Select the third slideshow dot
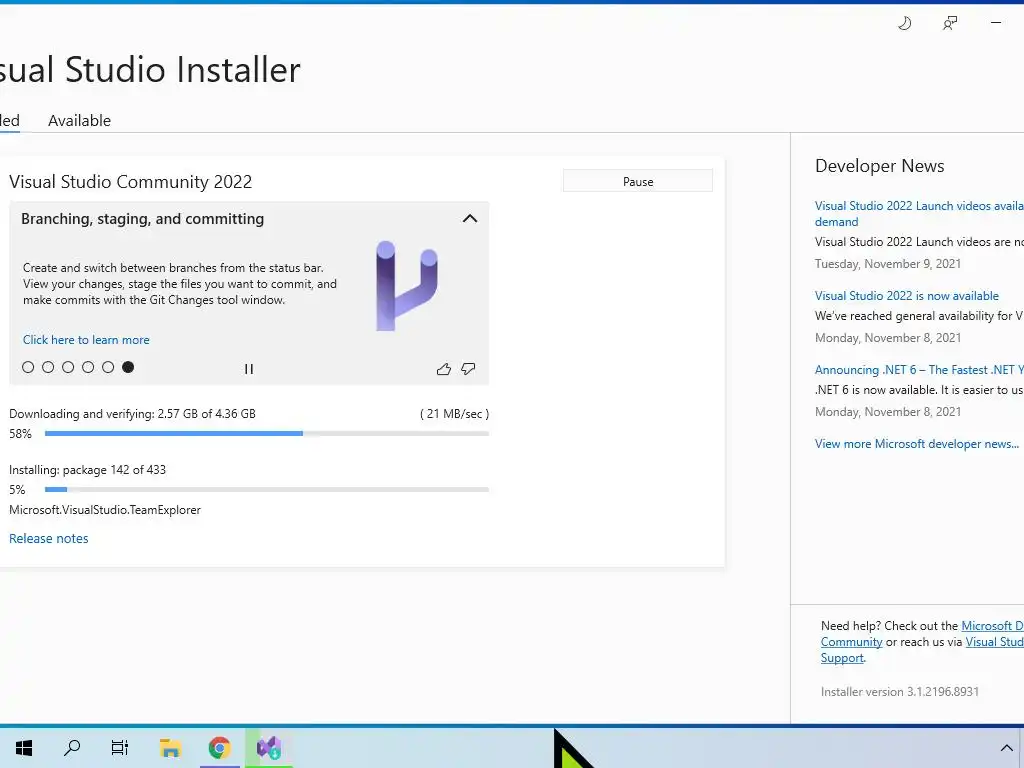 [x=68, y=367]
